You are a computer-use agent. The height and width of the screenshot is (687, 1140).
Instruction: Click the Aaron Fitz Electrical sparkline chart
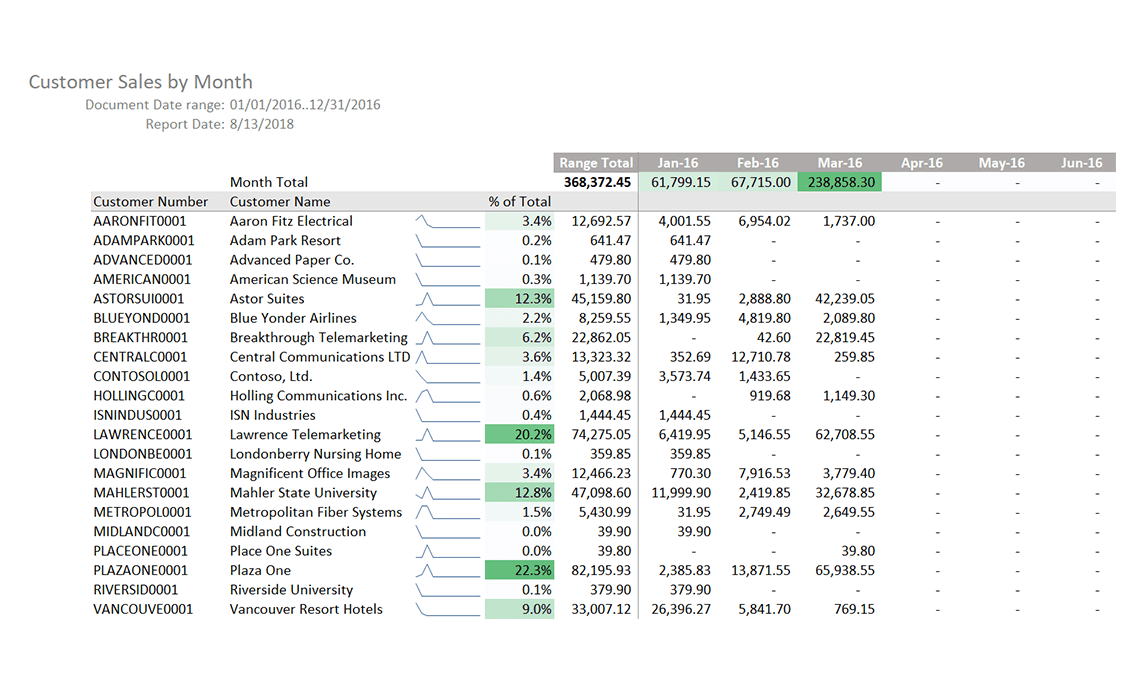coord(447,221)
